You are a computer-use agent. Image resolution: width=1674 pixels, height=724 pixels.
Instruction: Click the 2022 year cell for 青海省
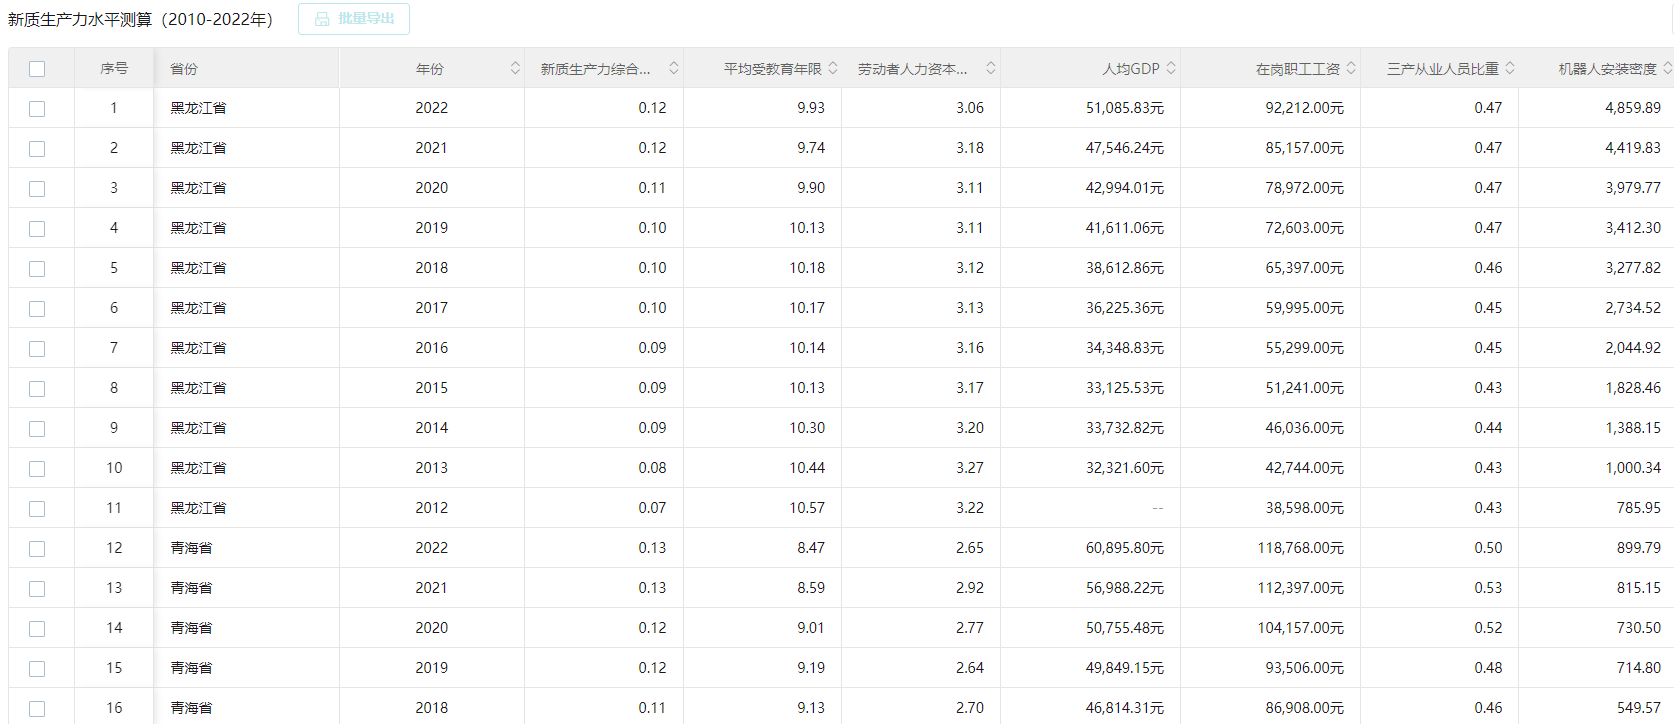tap(431, 548)
